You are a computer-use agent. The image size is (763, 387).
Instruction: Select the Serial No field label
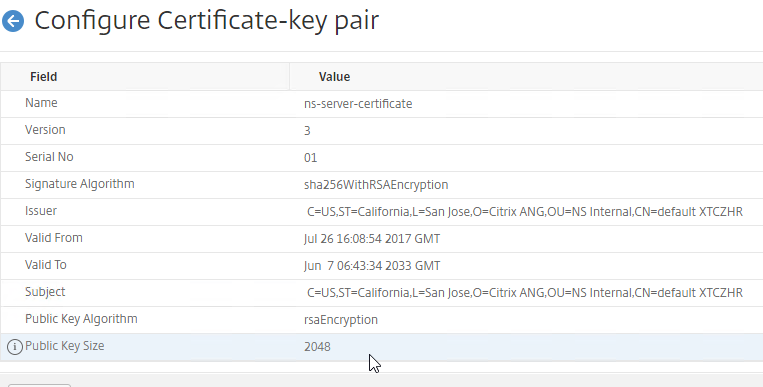[x=49, y=157]
